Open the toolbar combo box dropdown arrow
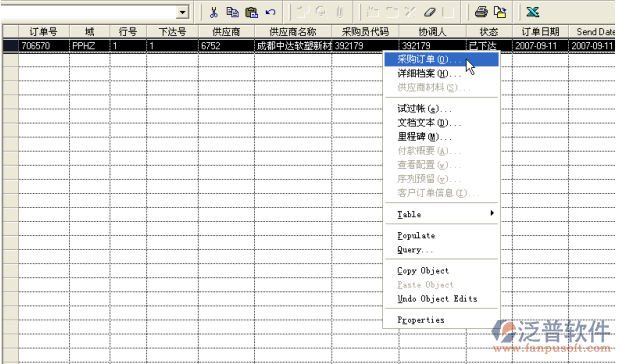 pyautogui.click(x=182, y=12)
